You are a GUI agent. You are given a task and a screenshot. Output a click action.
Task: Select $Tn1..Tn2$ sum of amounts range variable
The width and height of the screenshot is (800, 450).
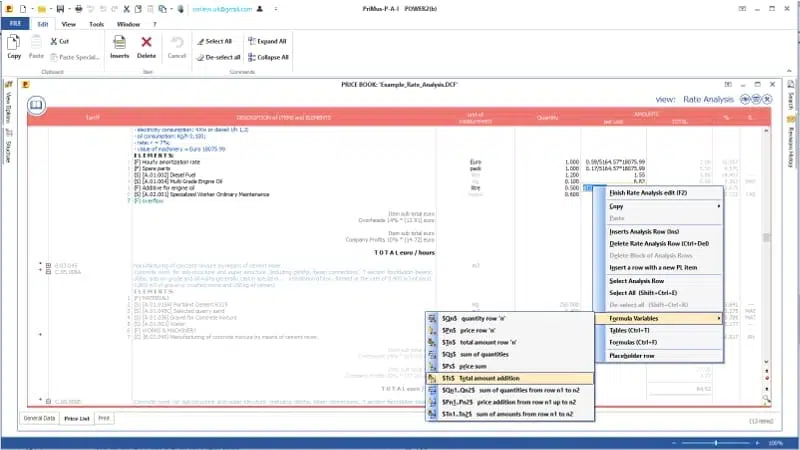(510, 414)
